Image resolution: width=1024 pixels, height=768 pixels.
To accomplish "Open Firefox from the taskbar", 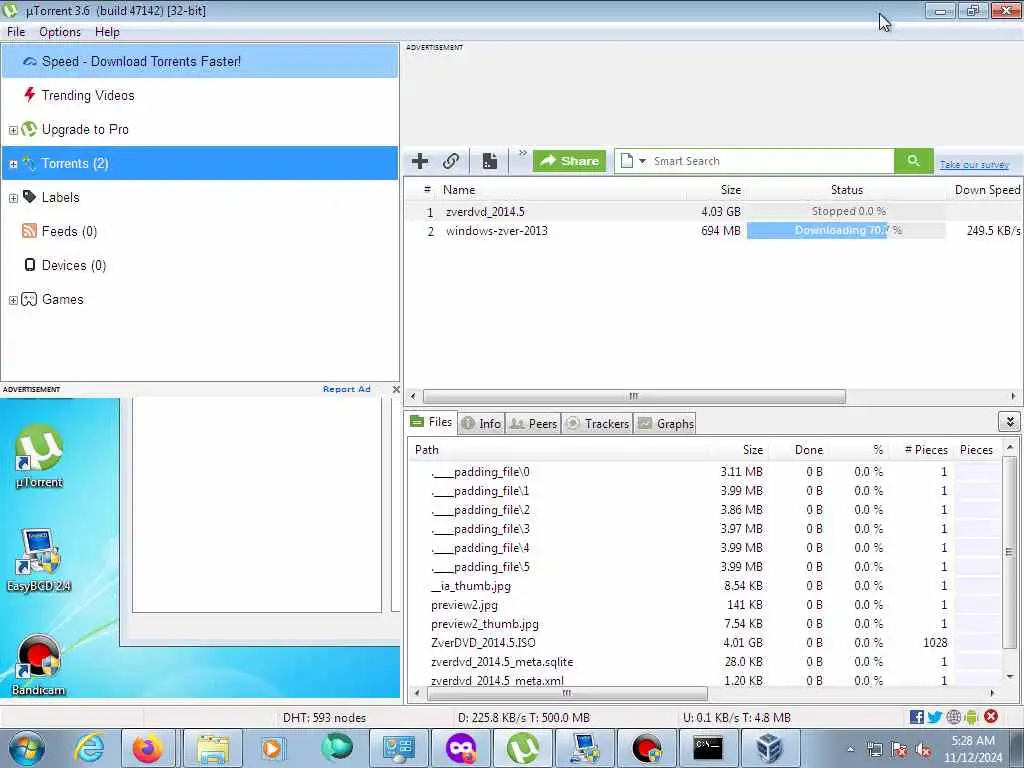I will click(x=148, y=748).
